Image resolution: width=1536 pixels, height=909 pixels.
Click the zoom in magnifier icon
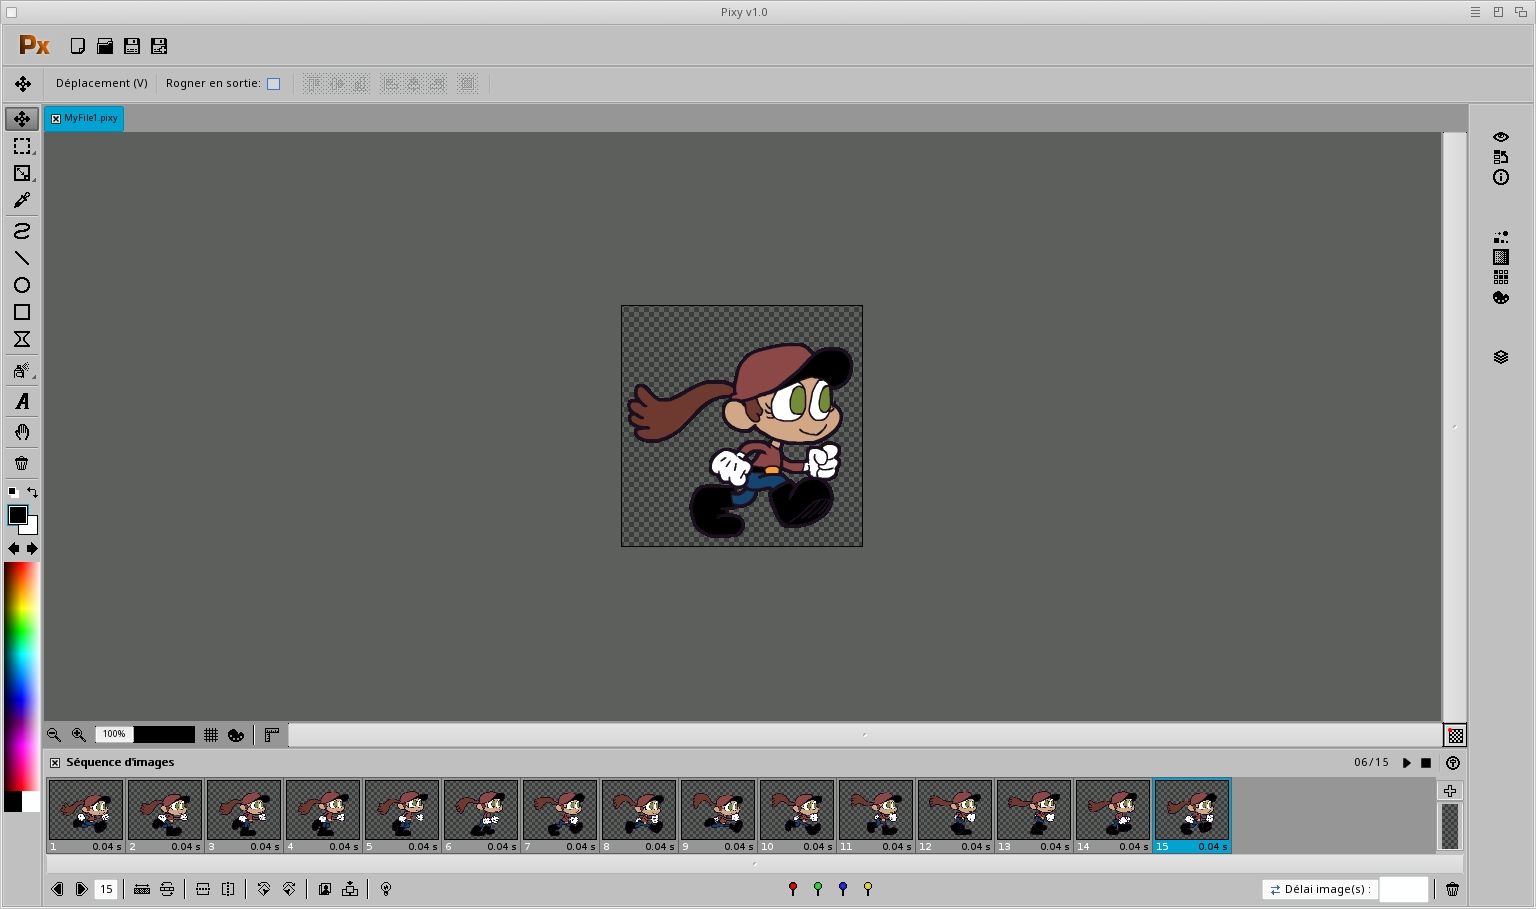[79, 735]
